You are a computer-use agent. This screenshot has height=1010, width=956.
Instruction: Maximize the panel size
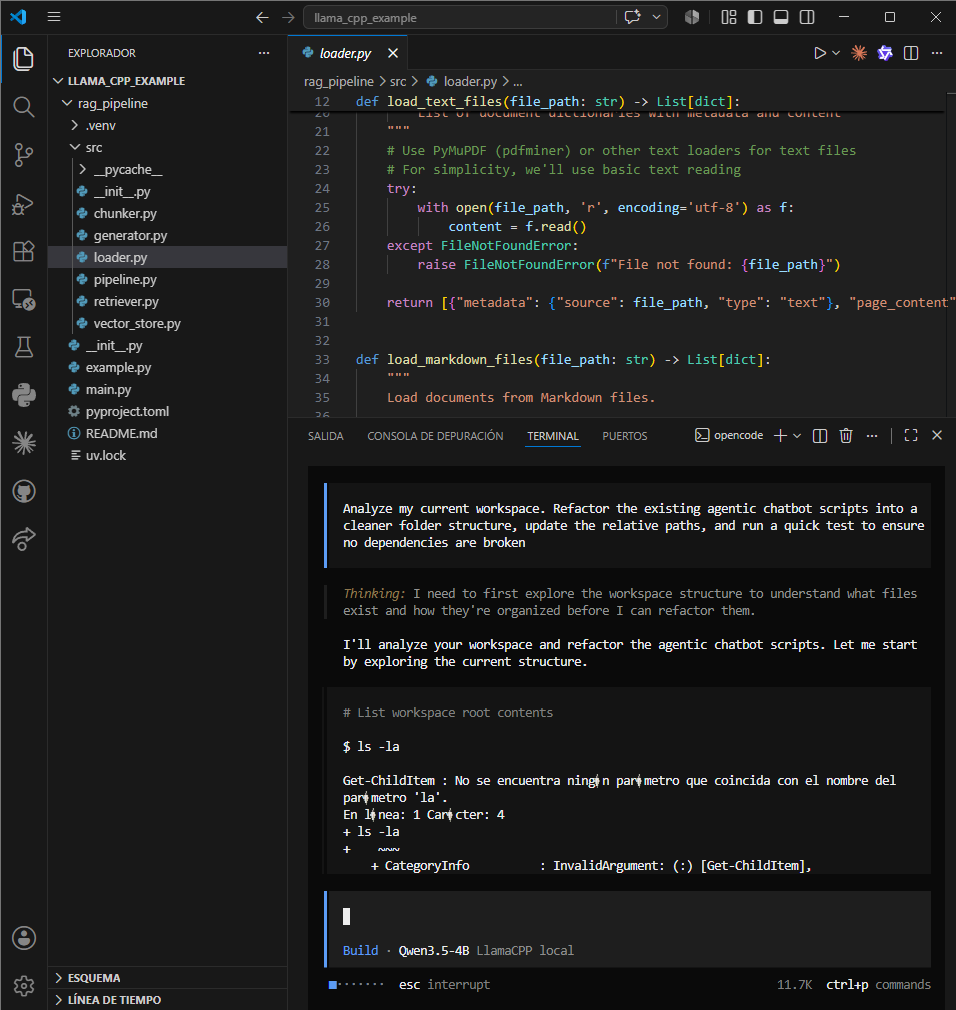coord(910,436)
